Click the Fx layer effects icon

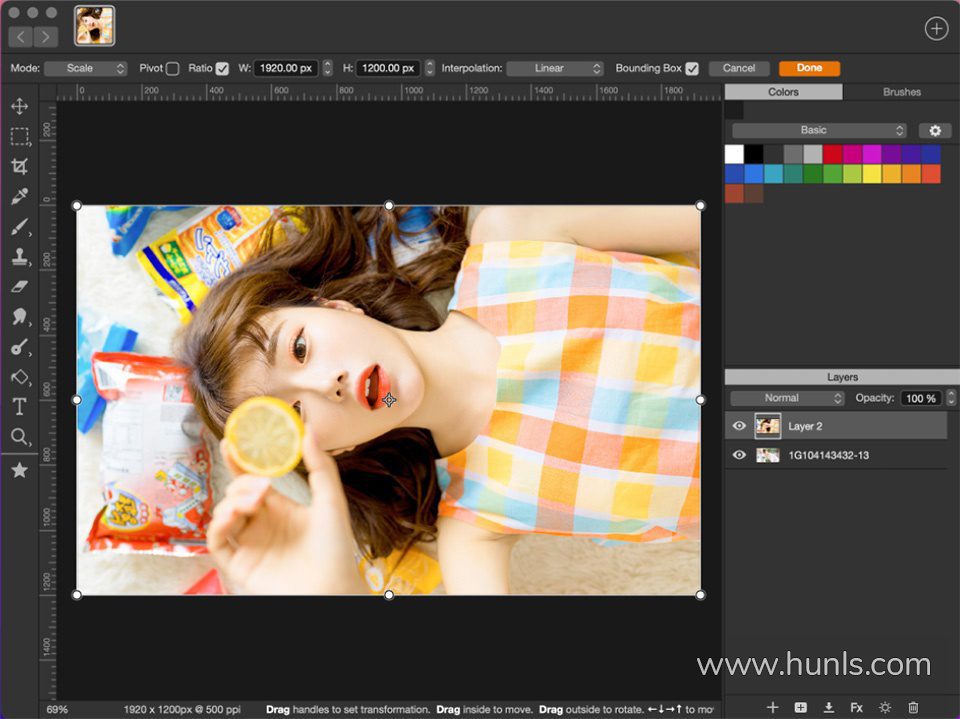click(x=856, y=707)
